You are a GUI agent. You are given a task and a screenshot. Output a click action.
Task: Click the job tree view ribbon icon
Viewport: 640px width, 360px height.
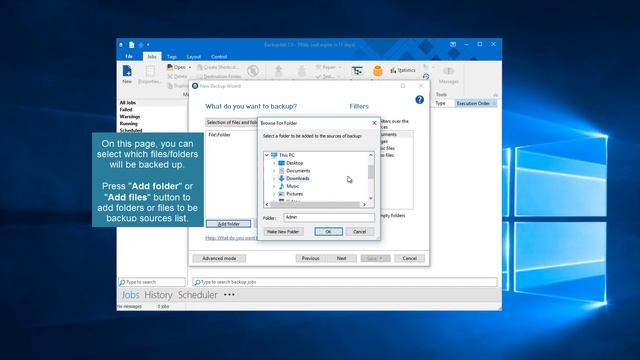(x=357, y=71)
